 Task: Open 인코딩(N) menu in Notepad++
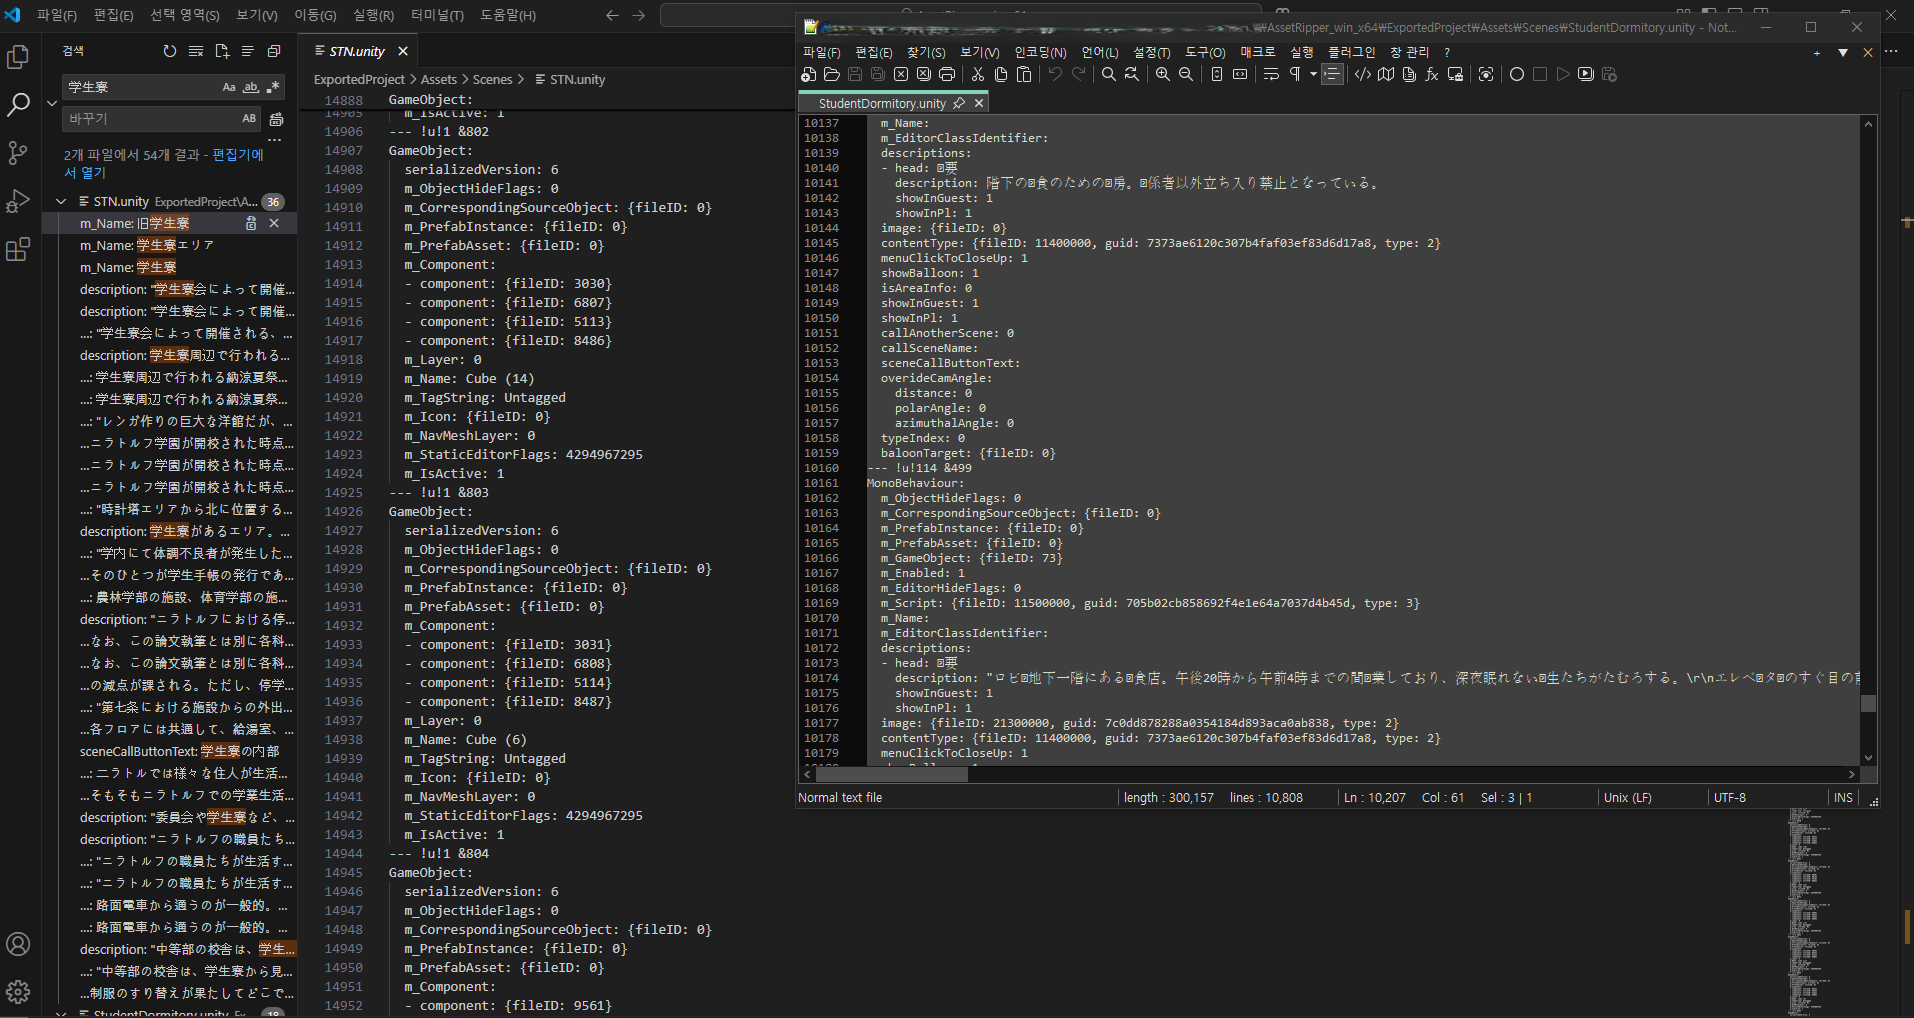[x=1040, y=52]
